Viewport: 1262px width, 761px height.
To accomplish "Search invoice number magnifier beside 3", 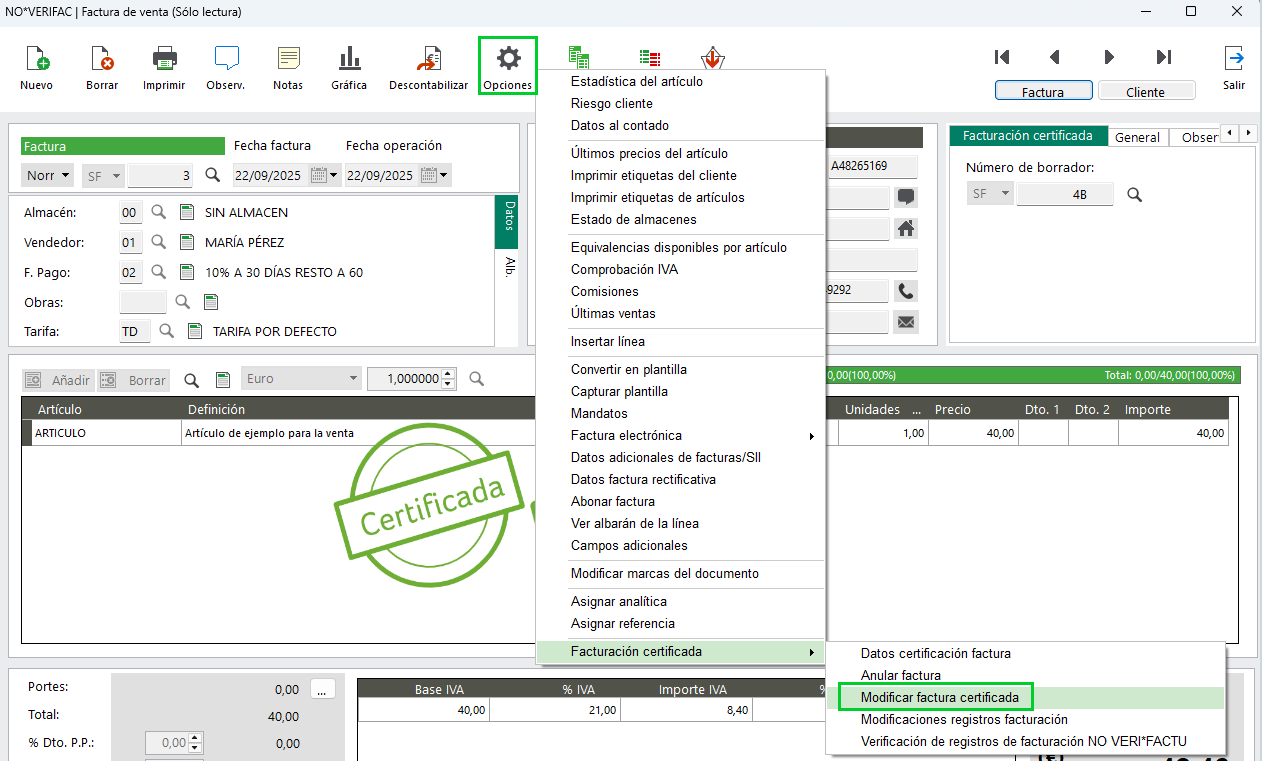I will (x=213, y=175).
